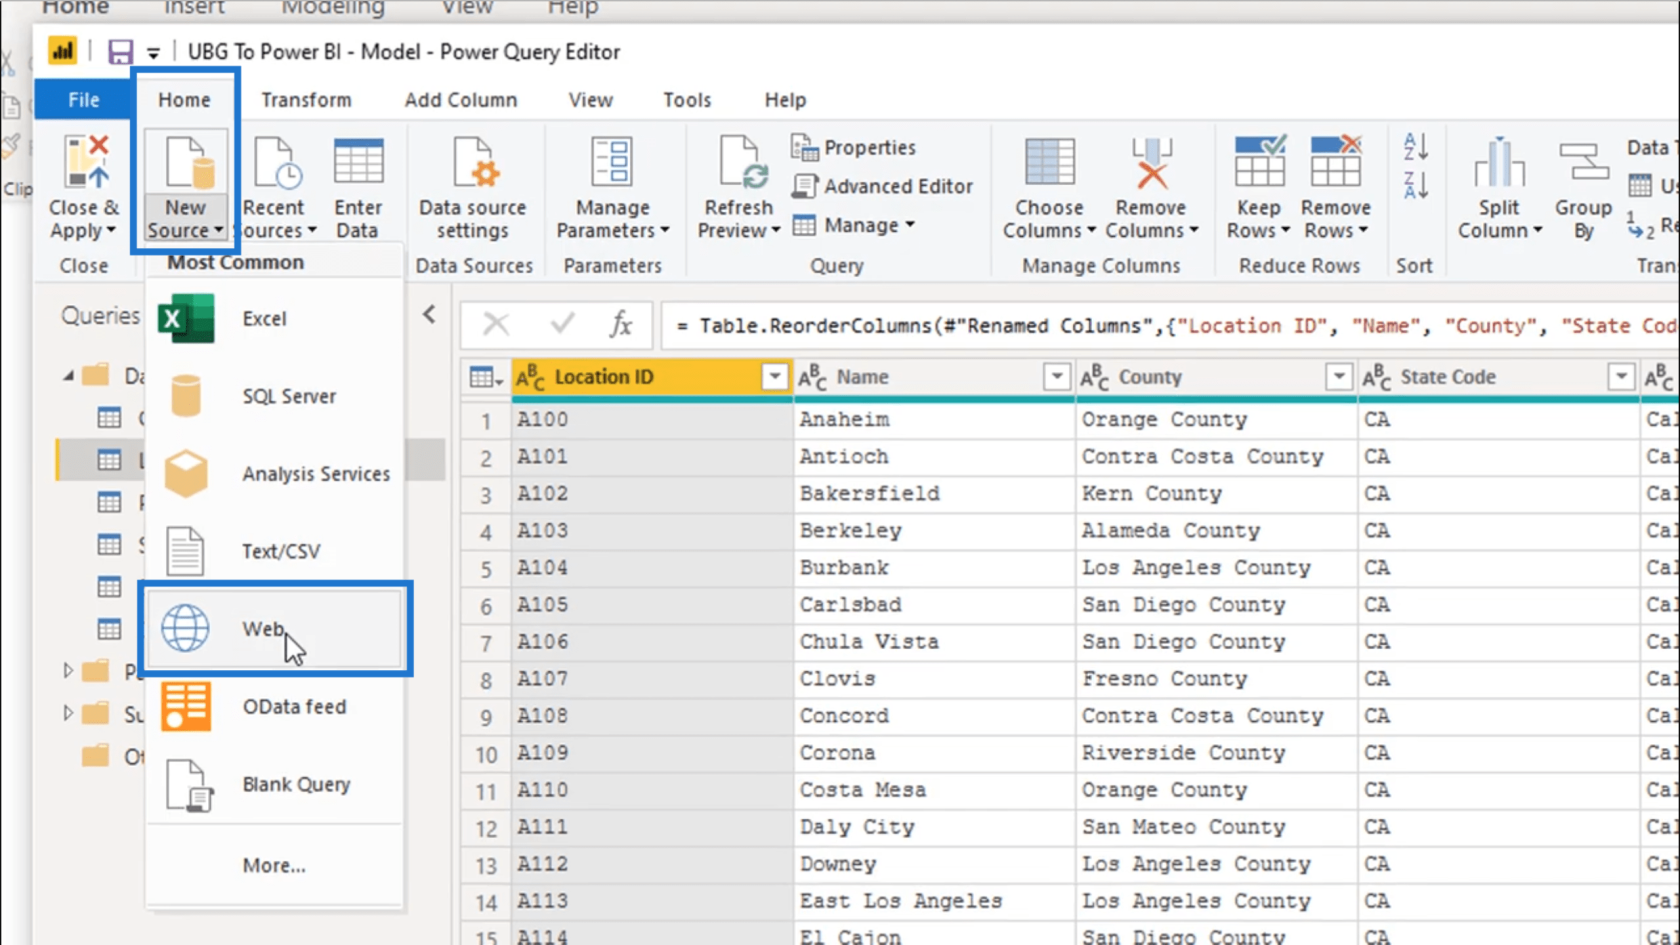
Task: Click the San Mateo County cell
Action: [1216, 828]
